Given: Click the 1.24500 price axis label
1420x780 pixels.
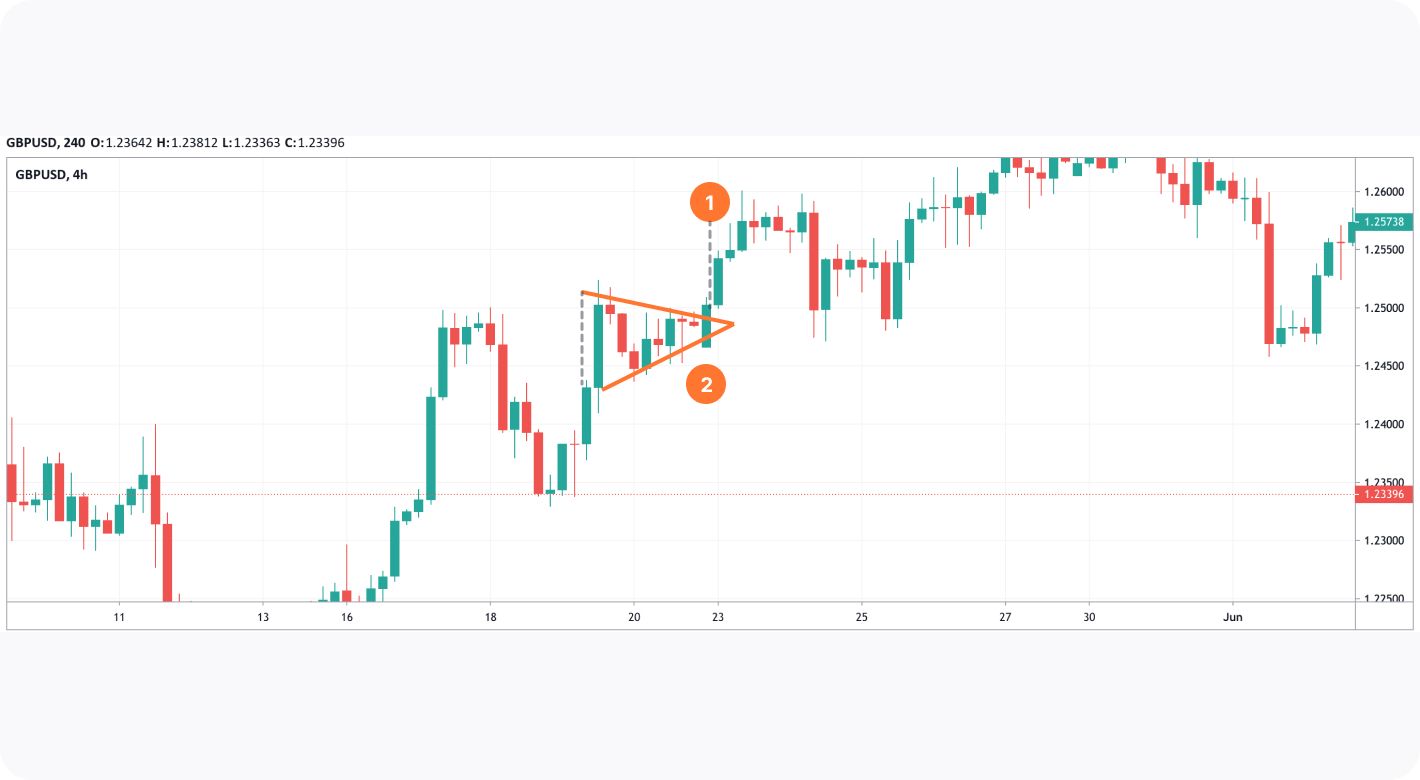Looking at the screenshot, I should click(x=1385, y=366).
